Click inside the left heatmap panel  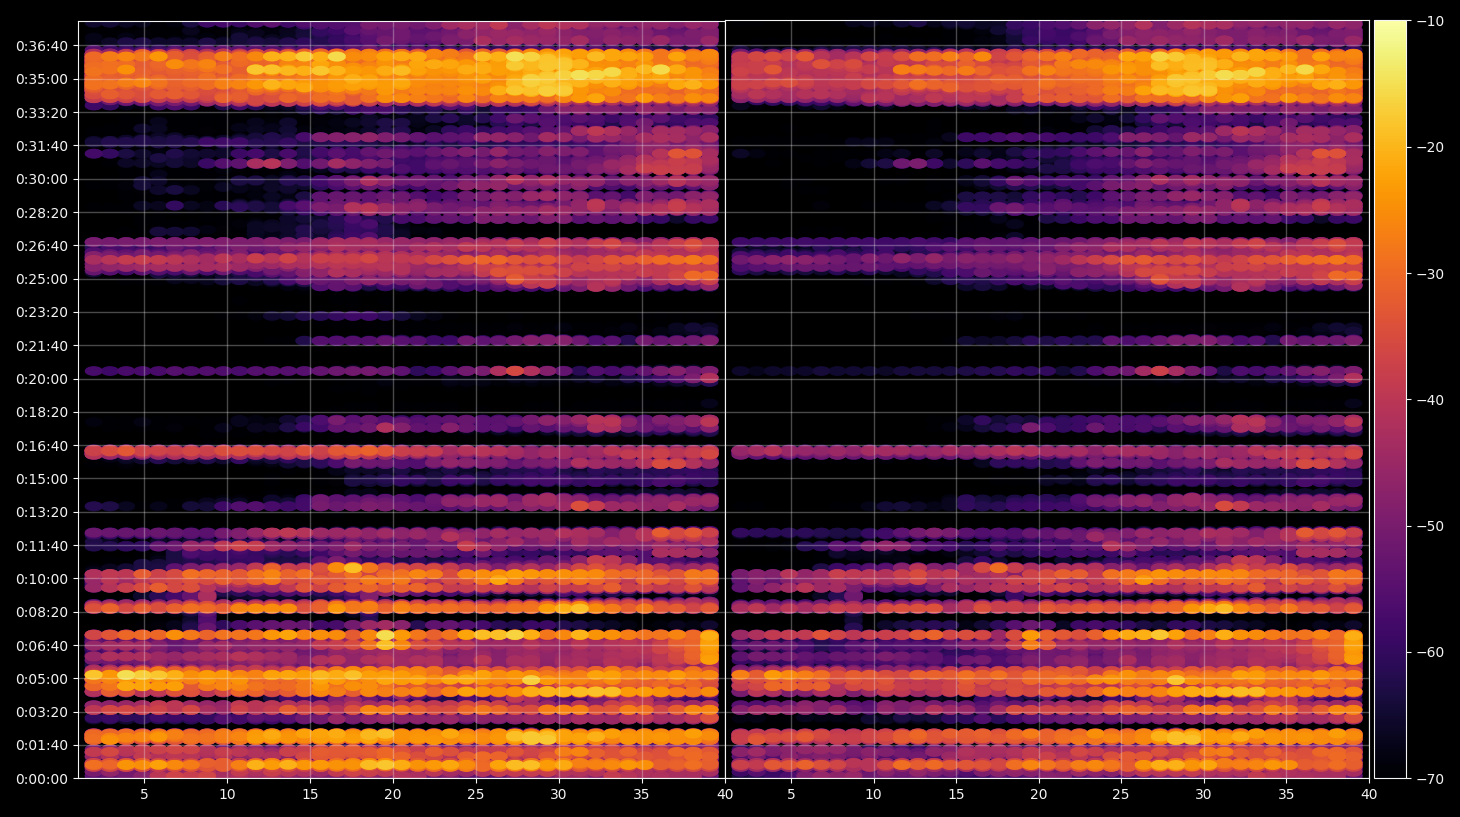401,399
